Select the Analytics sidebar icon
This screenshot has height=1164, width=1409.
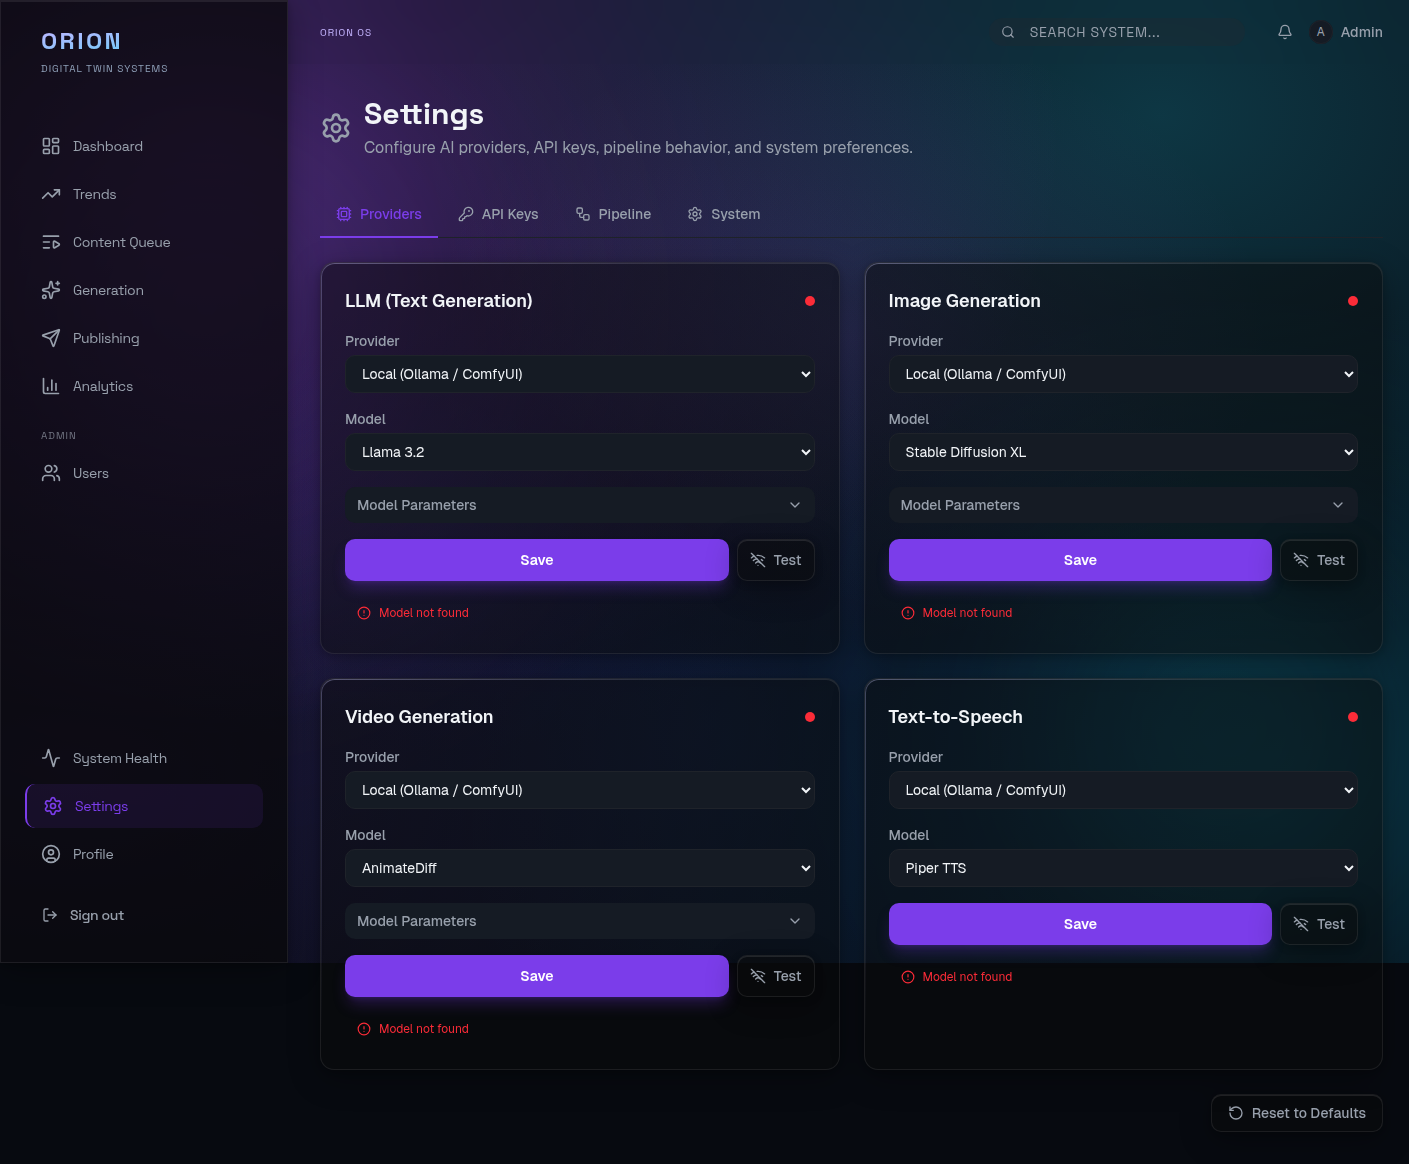tap(51, 386)
